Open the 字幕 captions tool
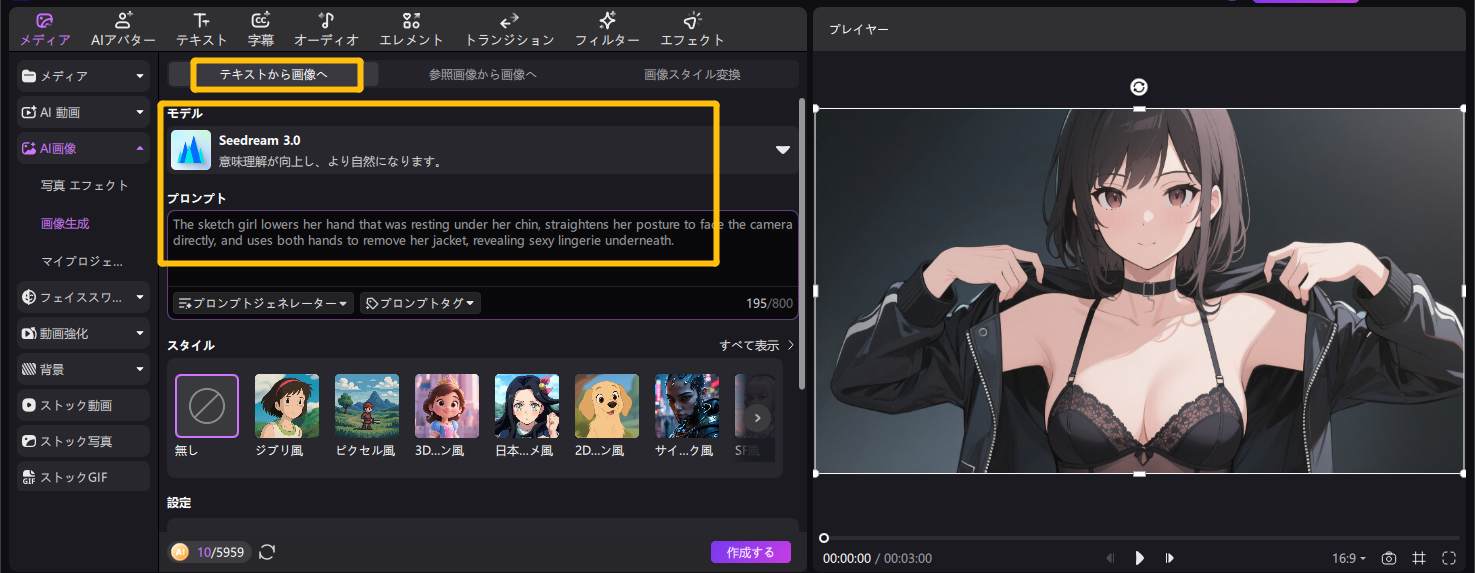This screenshot has width=1475, height=573. [x=261, y=29]
